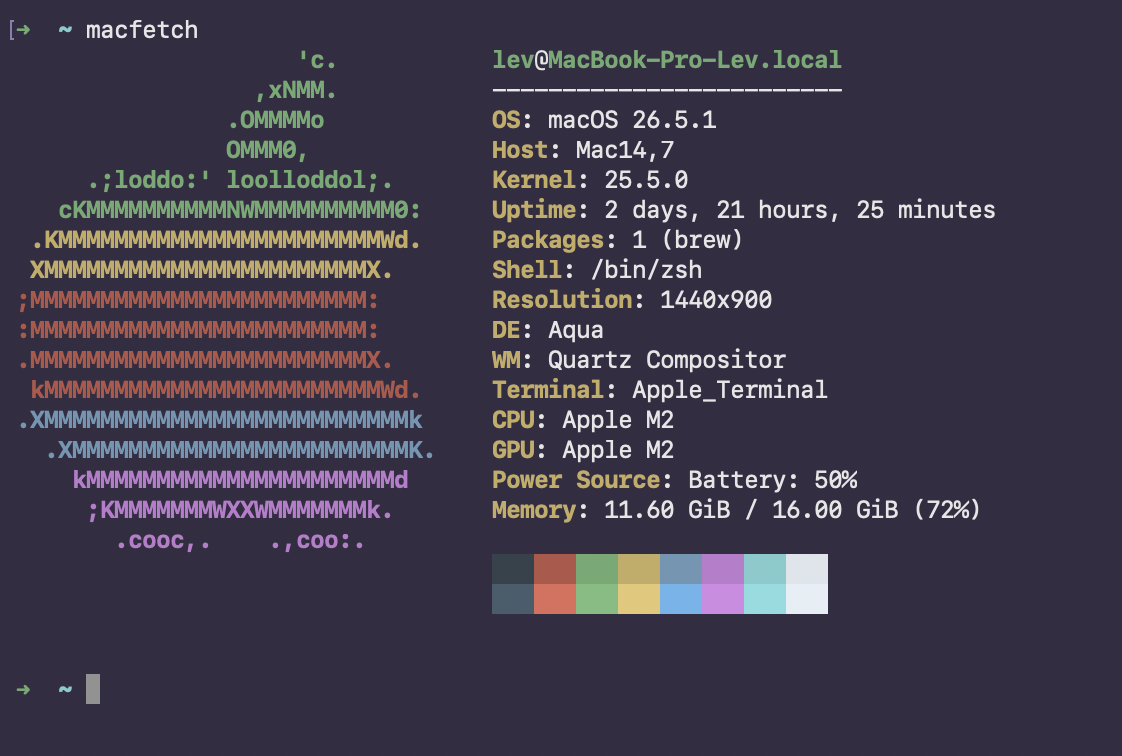
Task: Click the muted purple top-row color block
Action: pyautogui.click(x=723, y=569)
